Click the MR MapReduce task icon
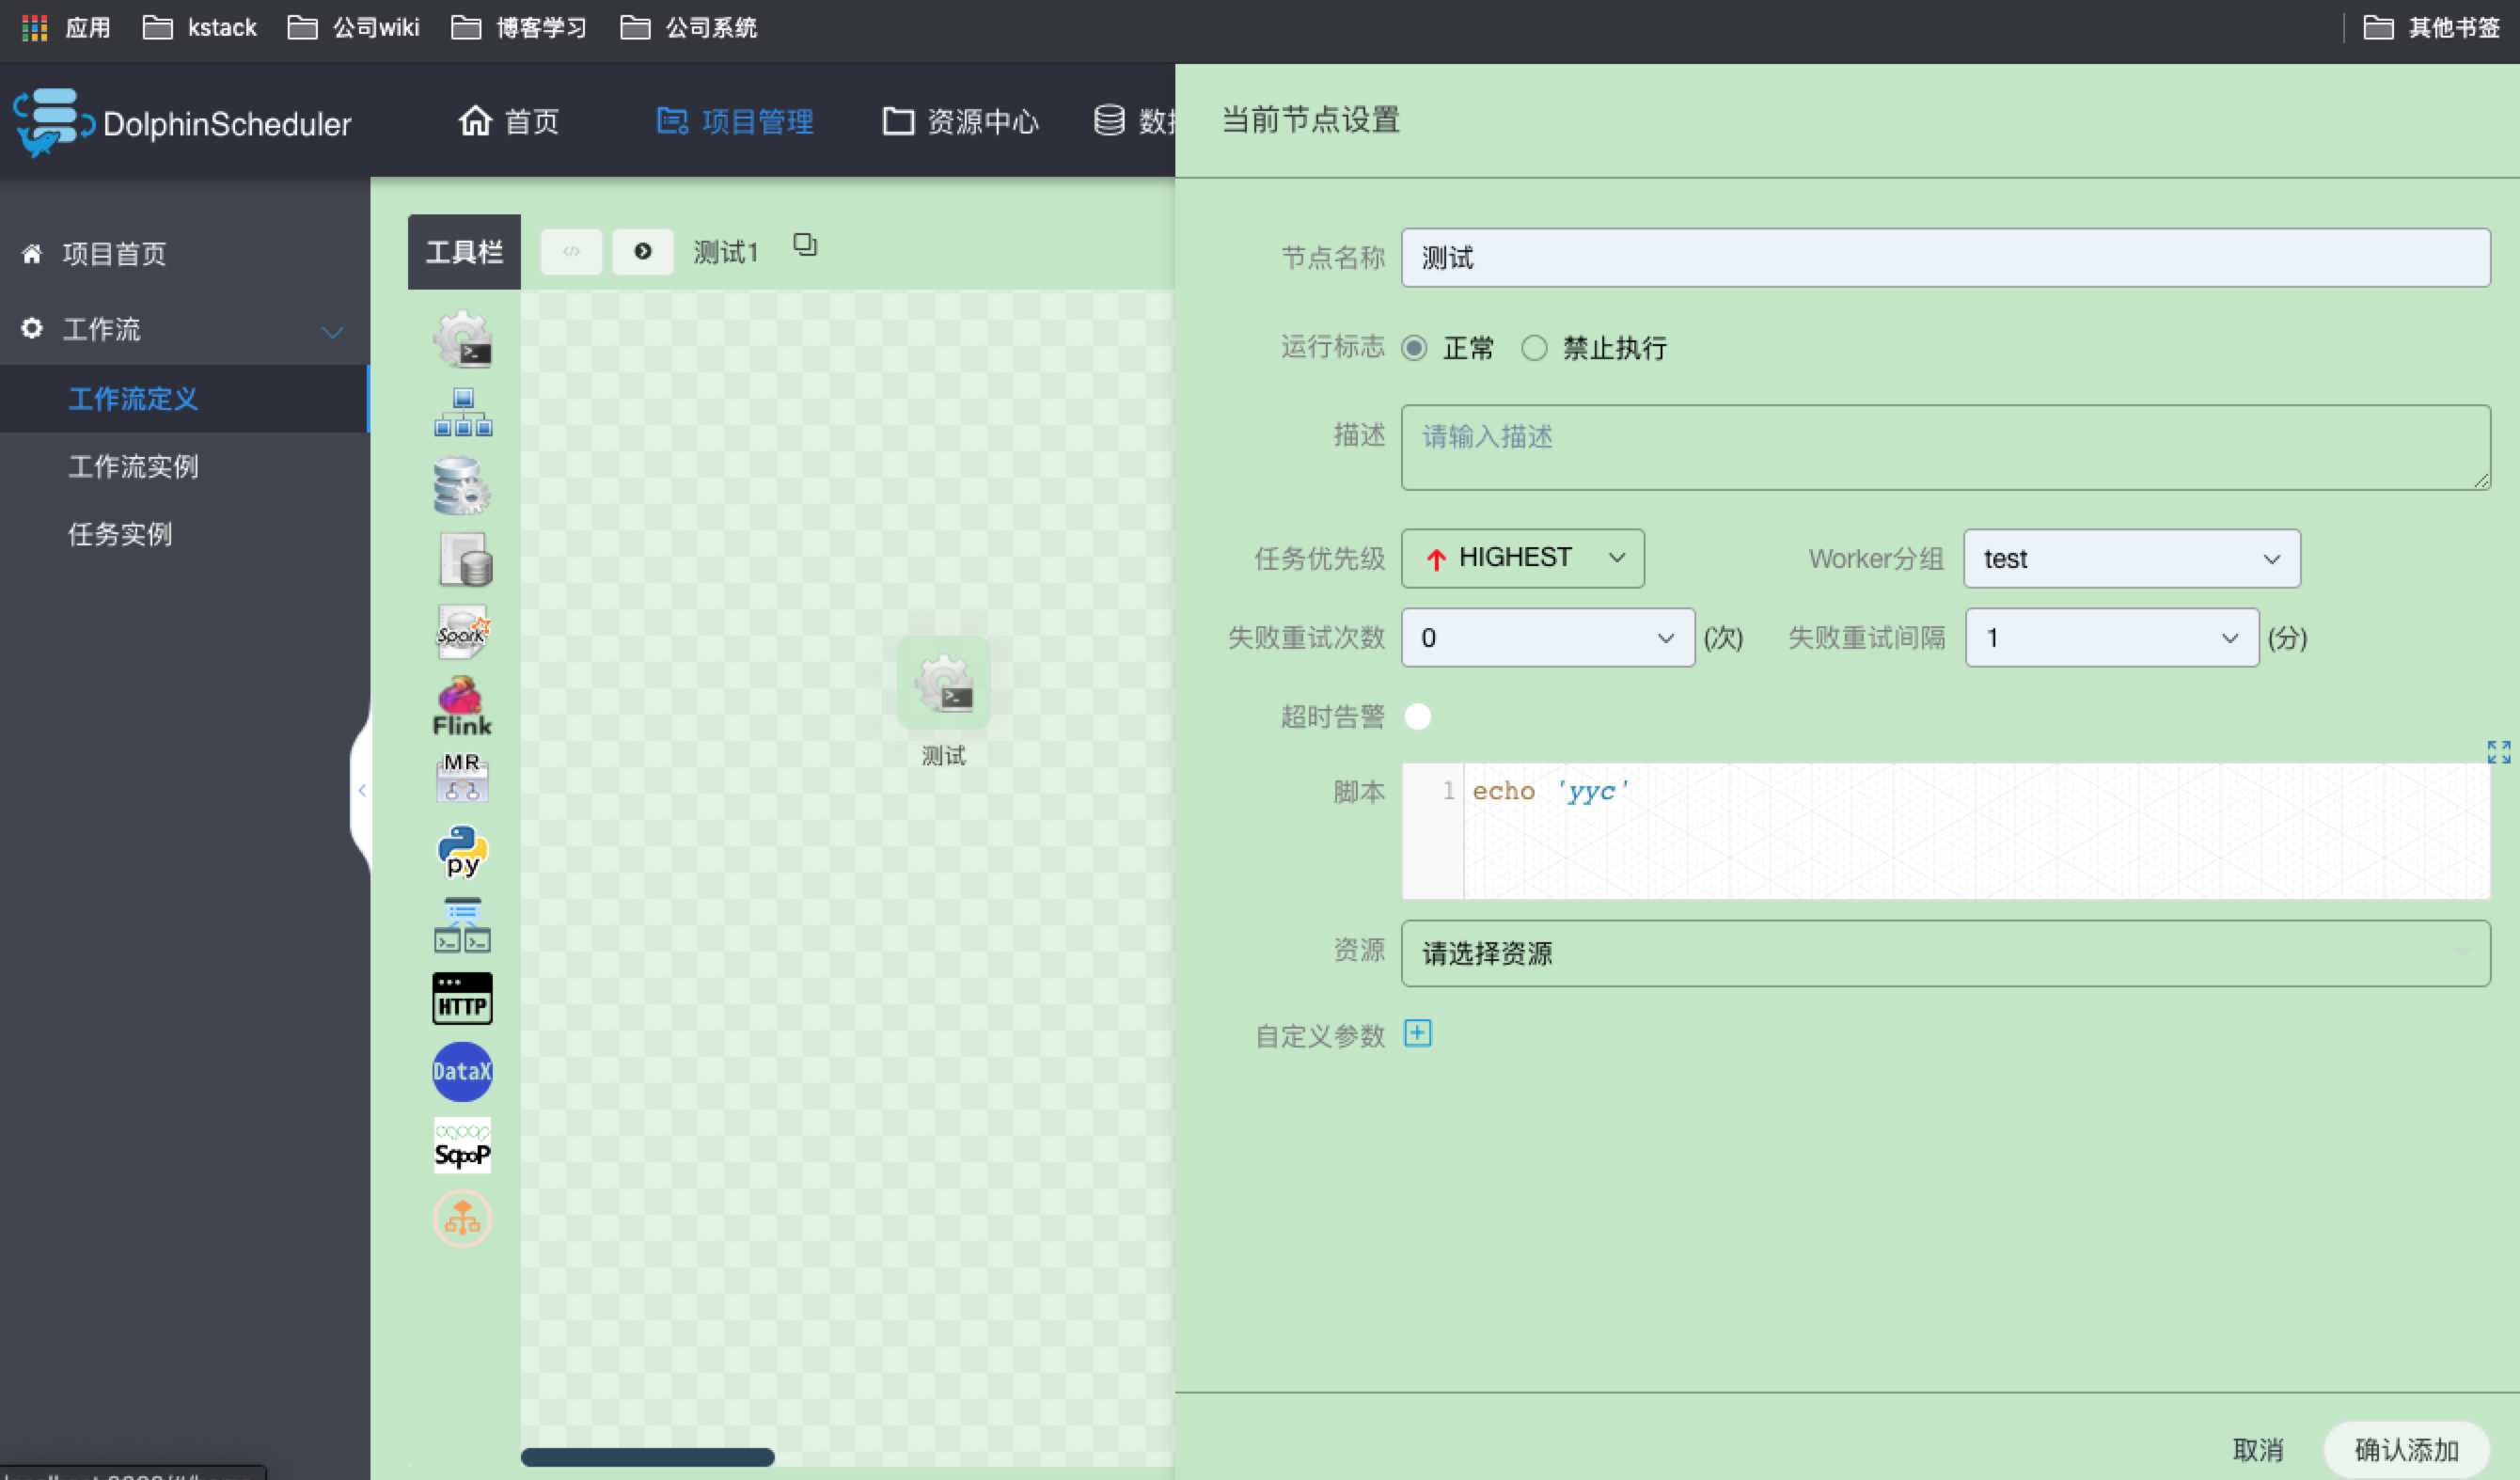The width and height of the screenshot is (2520, 1480). [462, 778]
